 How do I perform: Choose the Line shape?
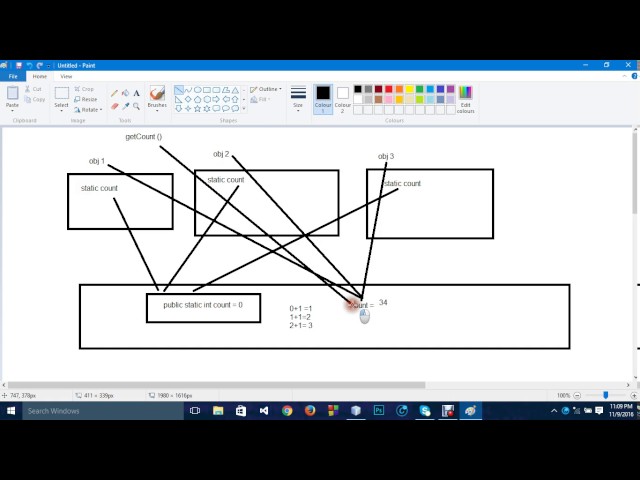pyautogui.click(x=178, y=90)
